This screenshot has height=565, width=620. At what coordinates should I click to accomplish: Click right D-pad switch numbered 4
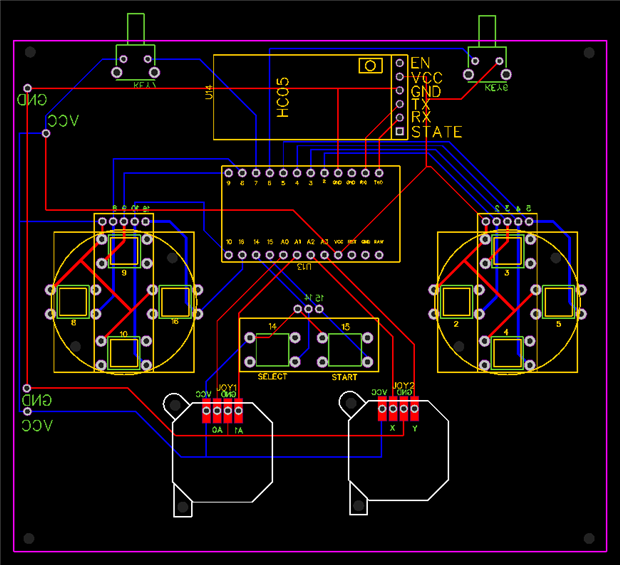tap(507, 353)
